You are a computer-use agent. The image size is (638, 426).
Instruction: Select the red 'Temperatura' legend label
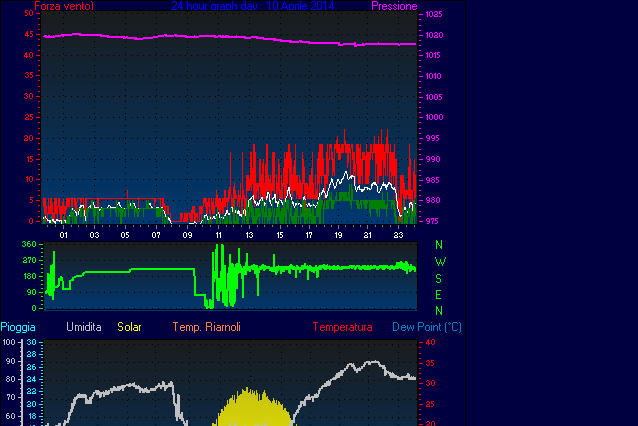coord(342,327)
